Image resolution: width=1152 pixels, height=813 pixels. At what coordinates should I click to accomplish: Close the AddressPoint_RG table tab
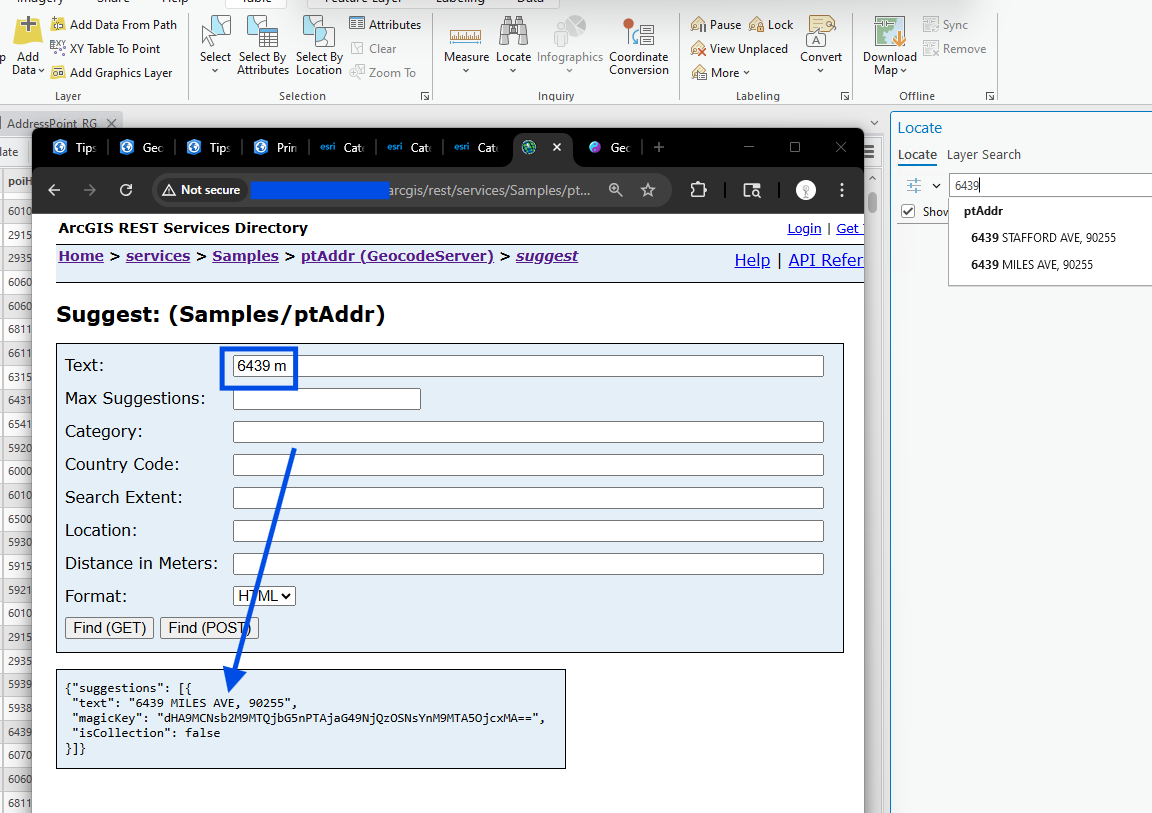[x=111, y=123]
